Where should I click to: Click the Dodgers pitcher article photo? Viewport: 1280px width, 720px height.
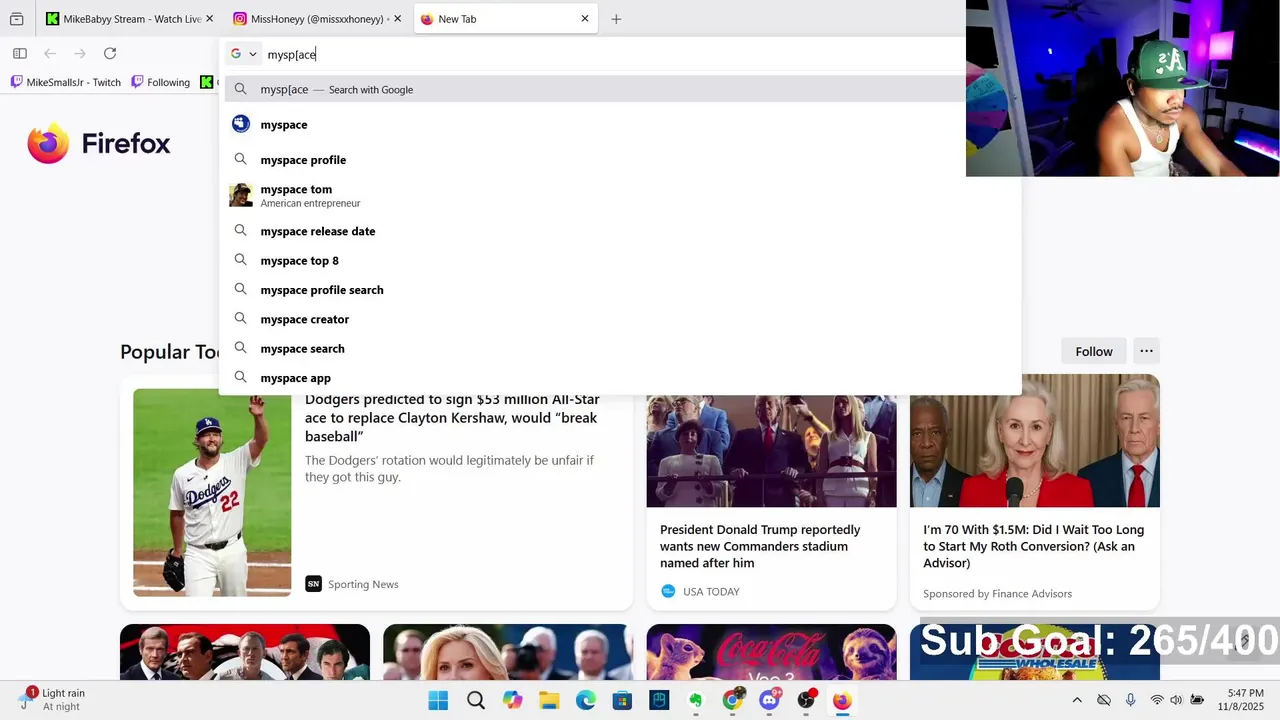212,492
